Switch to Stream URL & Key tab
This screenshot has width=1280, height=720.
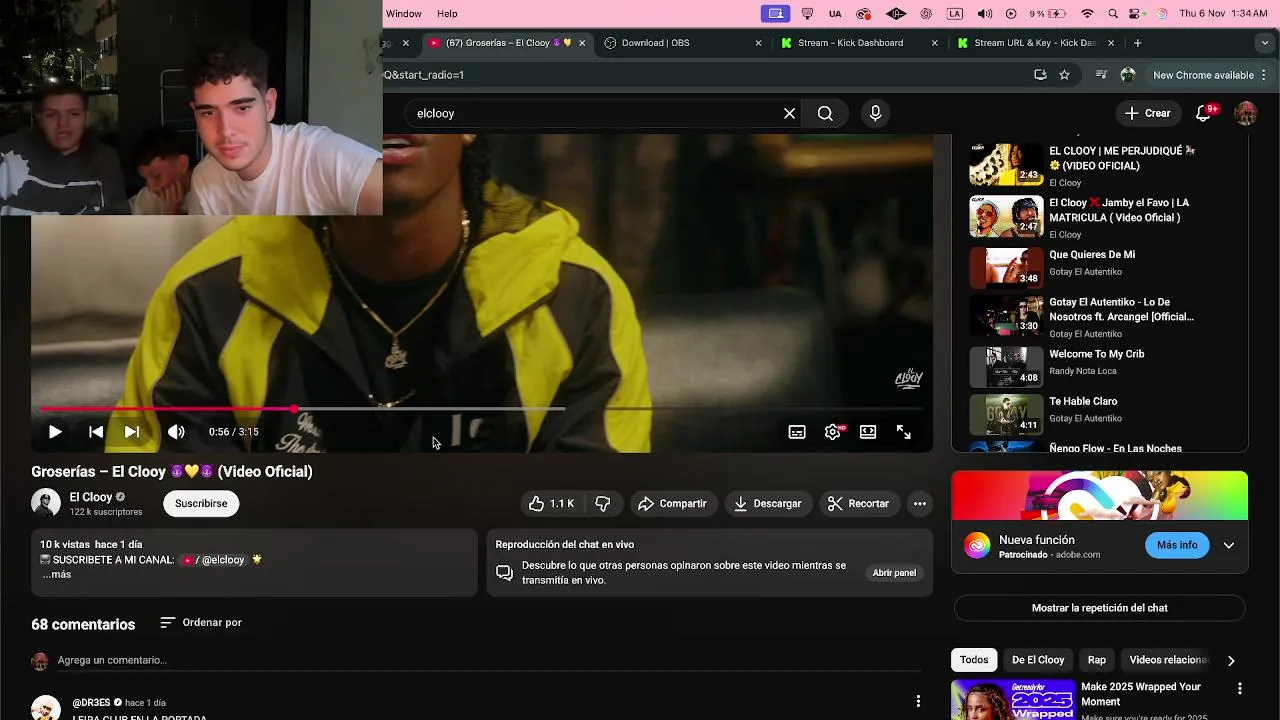[1036, 43]
